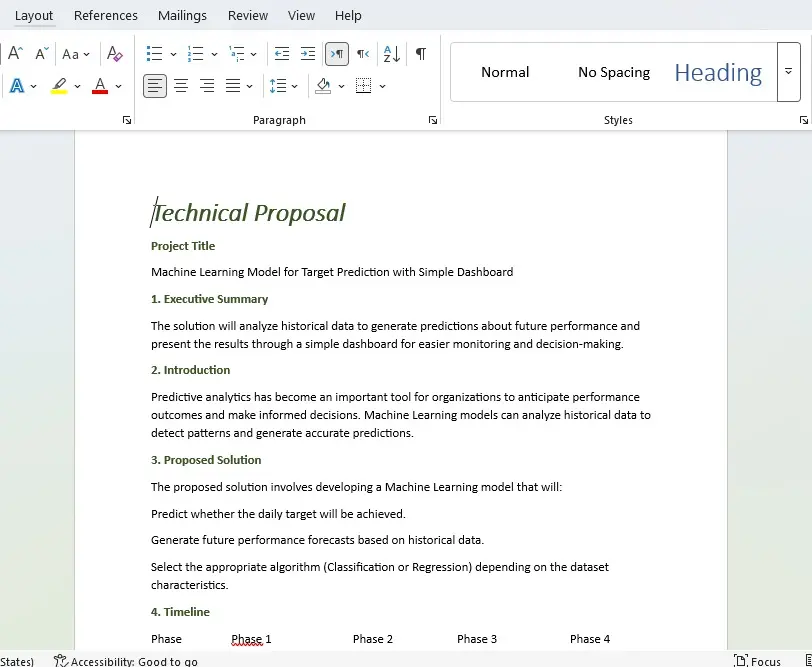Click the Clear All Formatting icon
Screen dimensions: 812x667
[x=114, y=53]
